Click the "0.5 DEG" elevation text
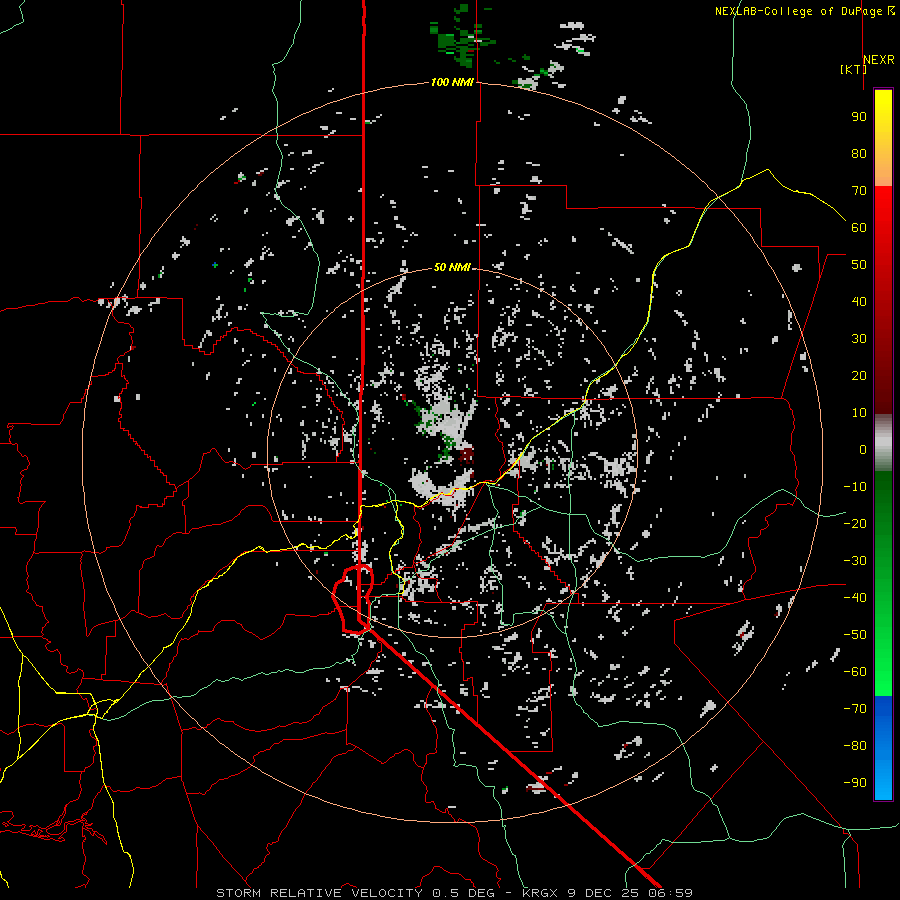The height and width of the screenshot is (900, 900). click(463, 893)
